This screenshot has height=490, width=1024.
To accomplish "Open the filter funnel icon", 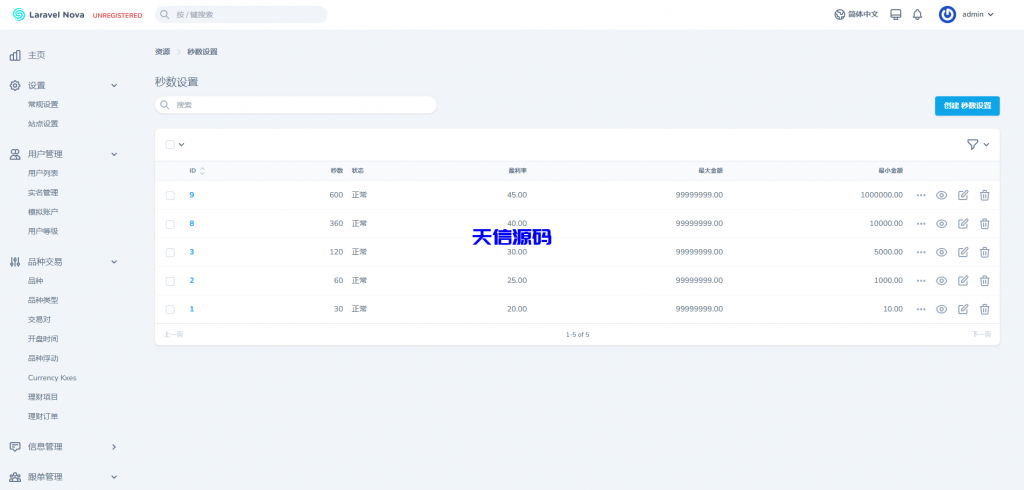I will click(x=972, y=144).
